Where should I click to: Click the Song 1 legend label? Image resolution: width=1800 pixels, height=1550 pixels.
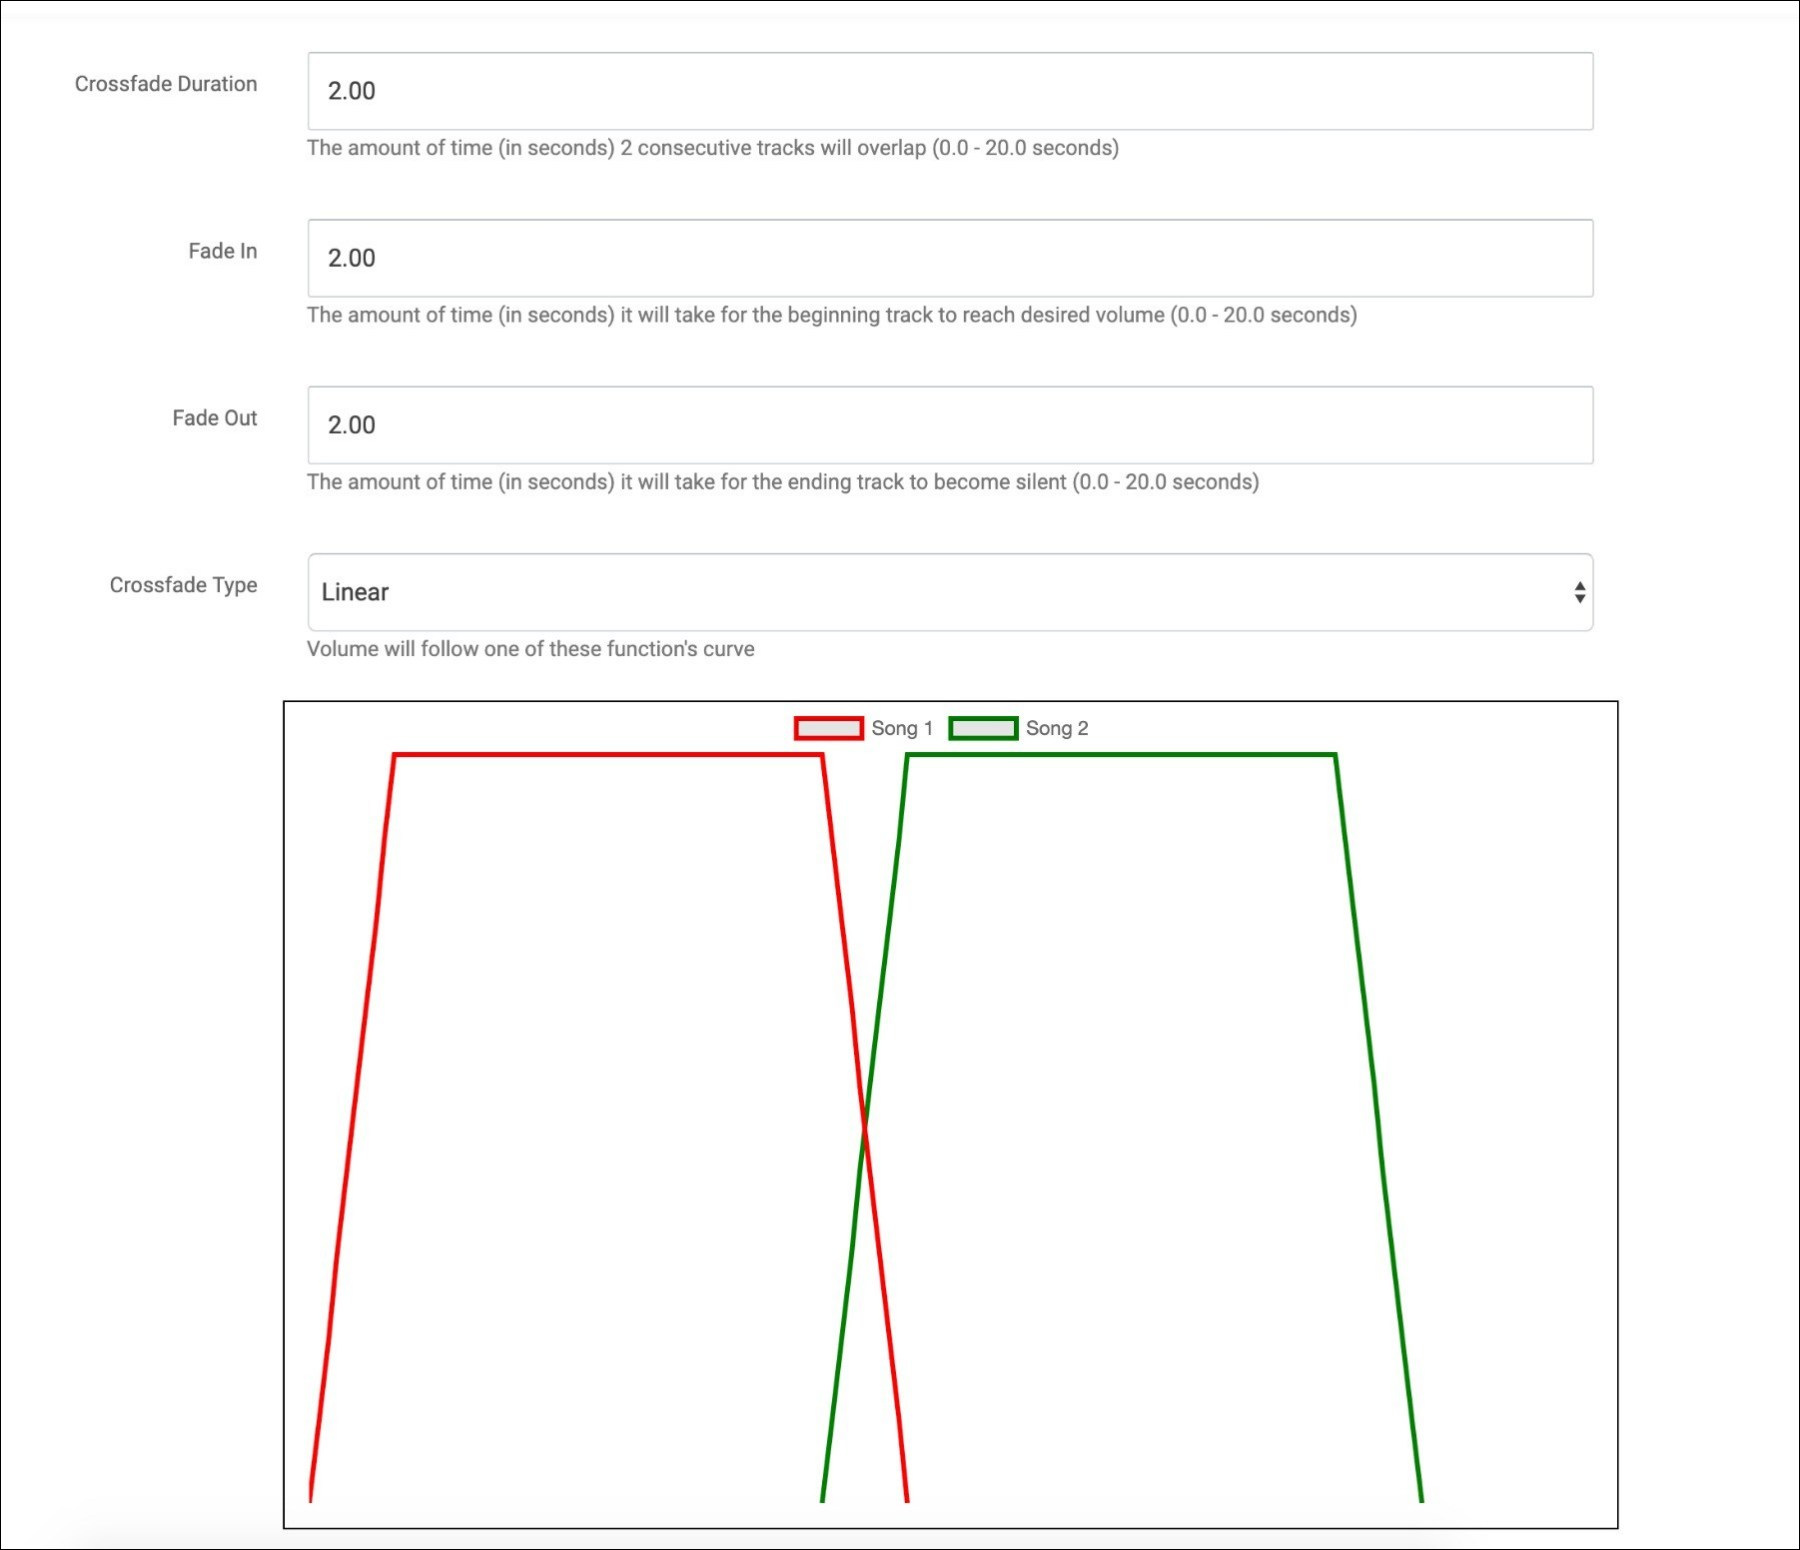coord(902,728)
